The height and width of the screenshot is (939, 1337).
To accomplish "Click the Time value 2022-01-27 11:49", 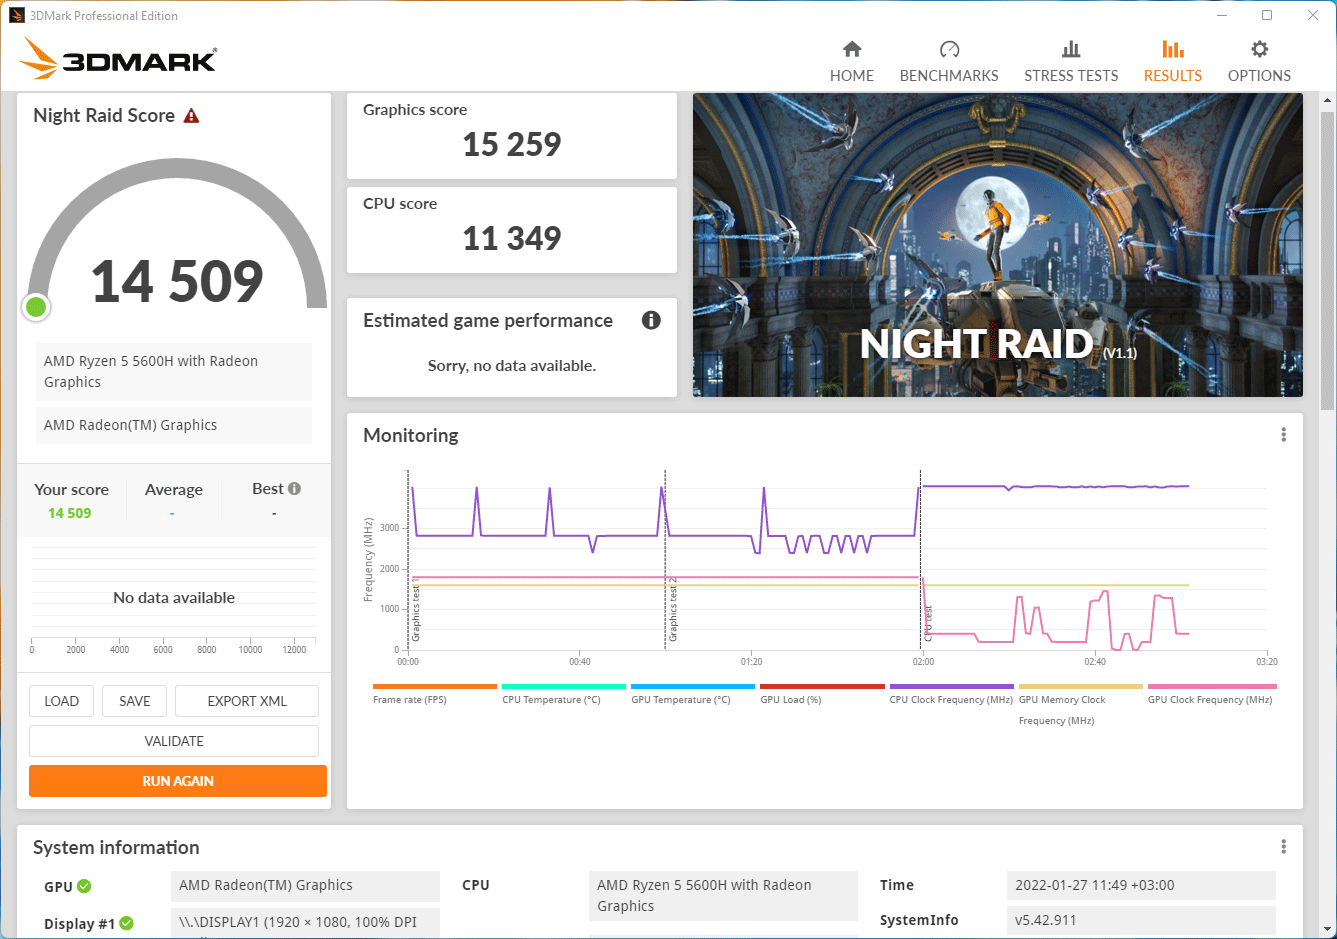I will (x=1141, y=885).
